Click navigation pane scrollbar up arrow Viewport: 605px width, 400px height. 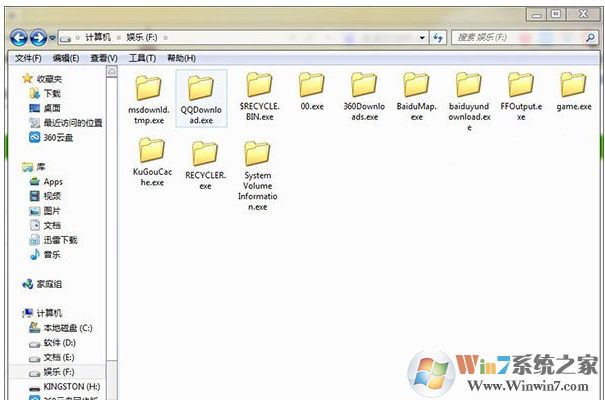pyautogui.click(x=112, y=72)
